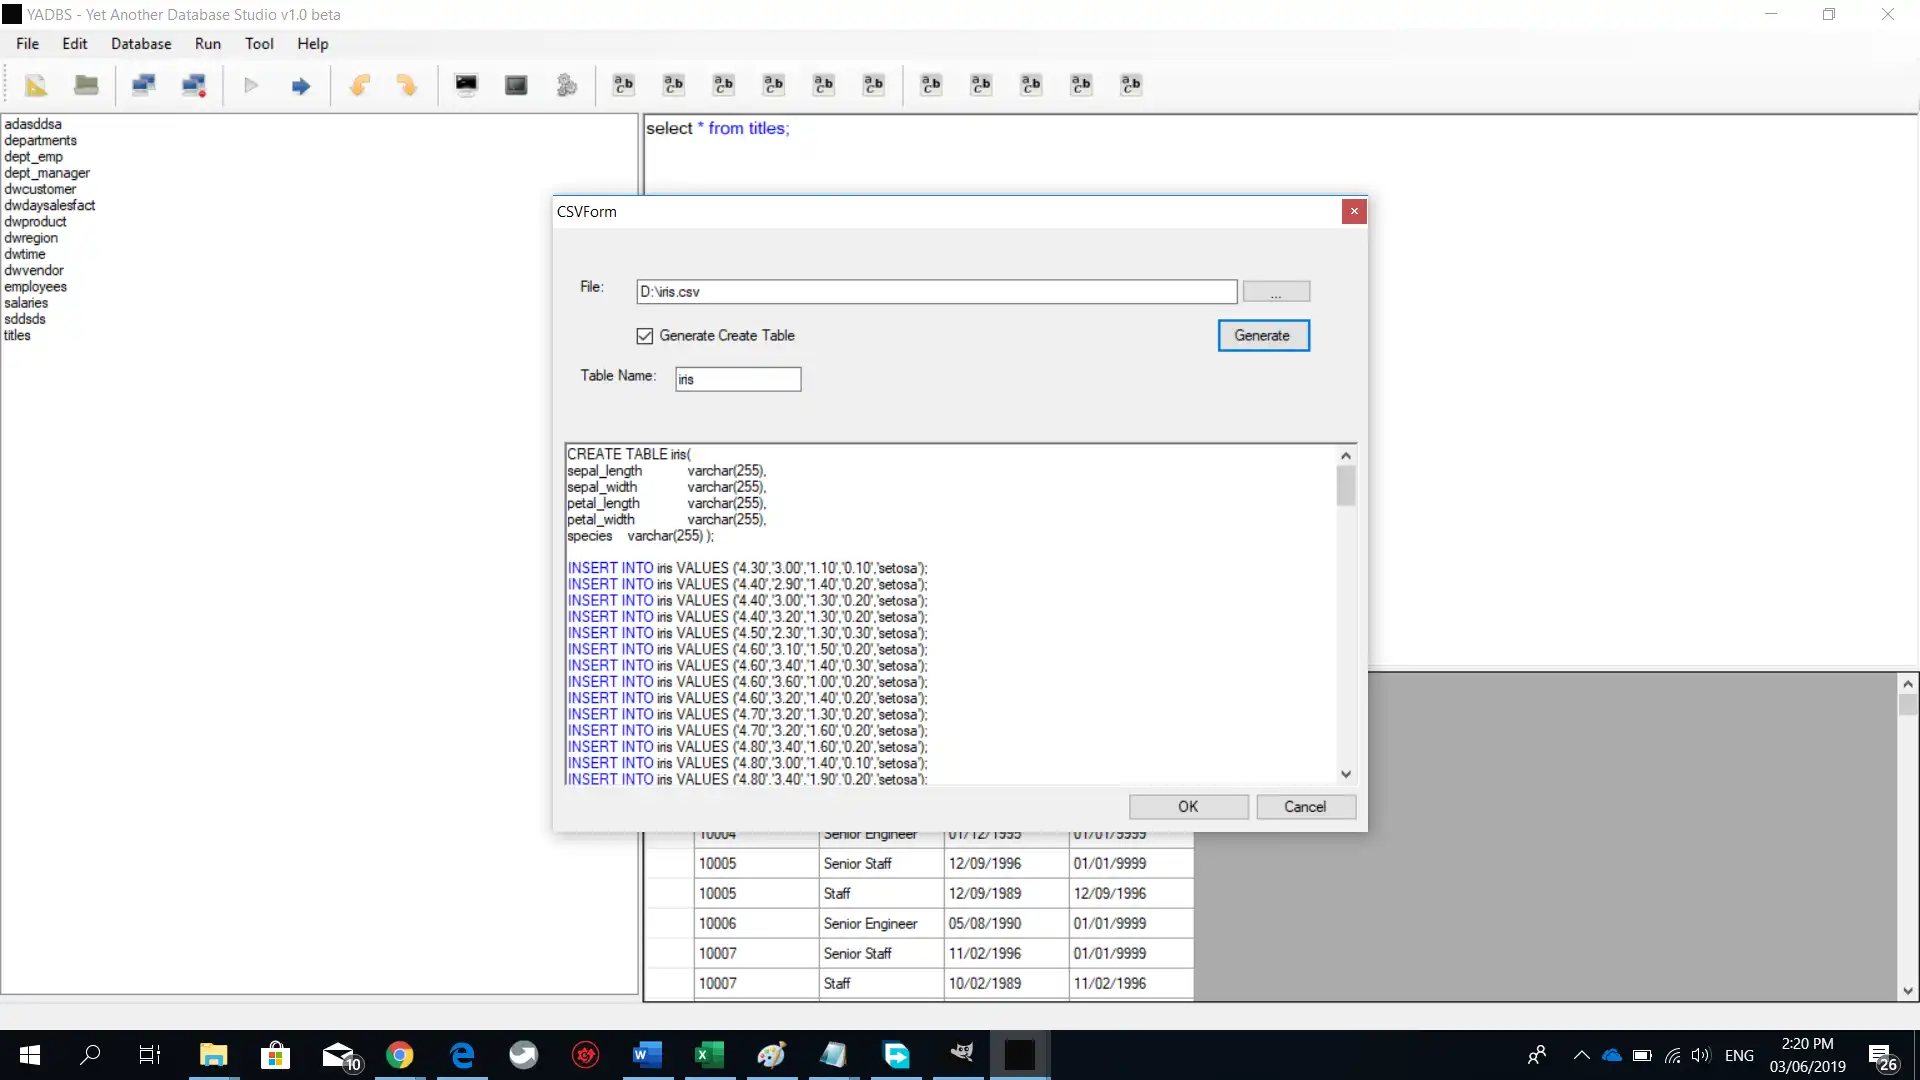Click the generated SQL scrollbar thumb
Screen dimensions: 1920x1080
[1346, 487]
